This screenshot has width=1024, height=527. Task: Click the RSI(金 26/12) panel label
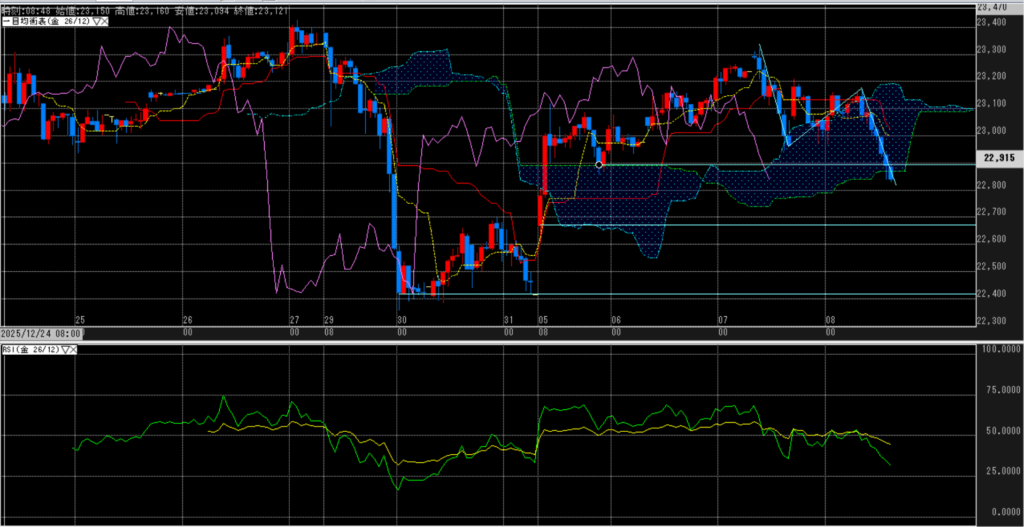click(29, 349)
